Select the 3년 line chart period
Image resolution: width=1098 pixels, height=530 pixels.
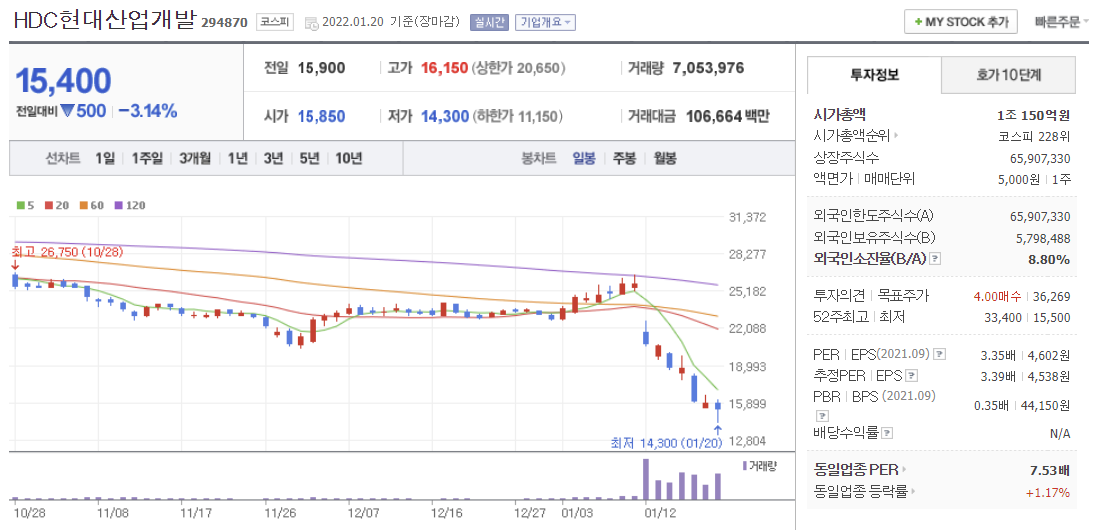point(273,159)
